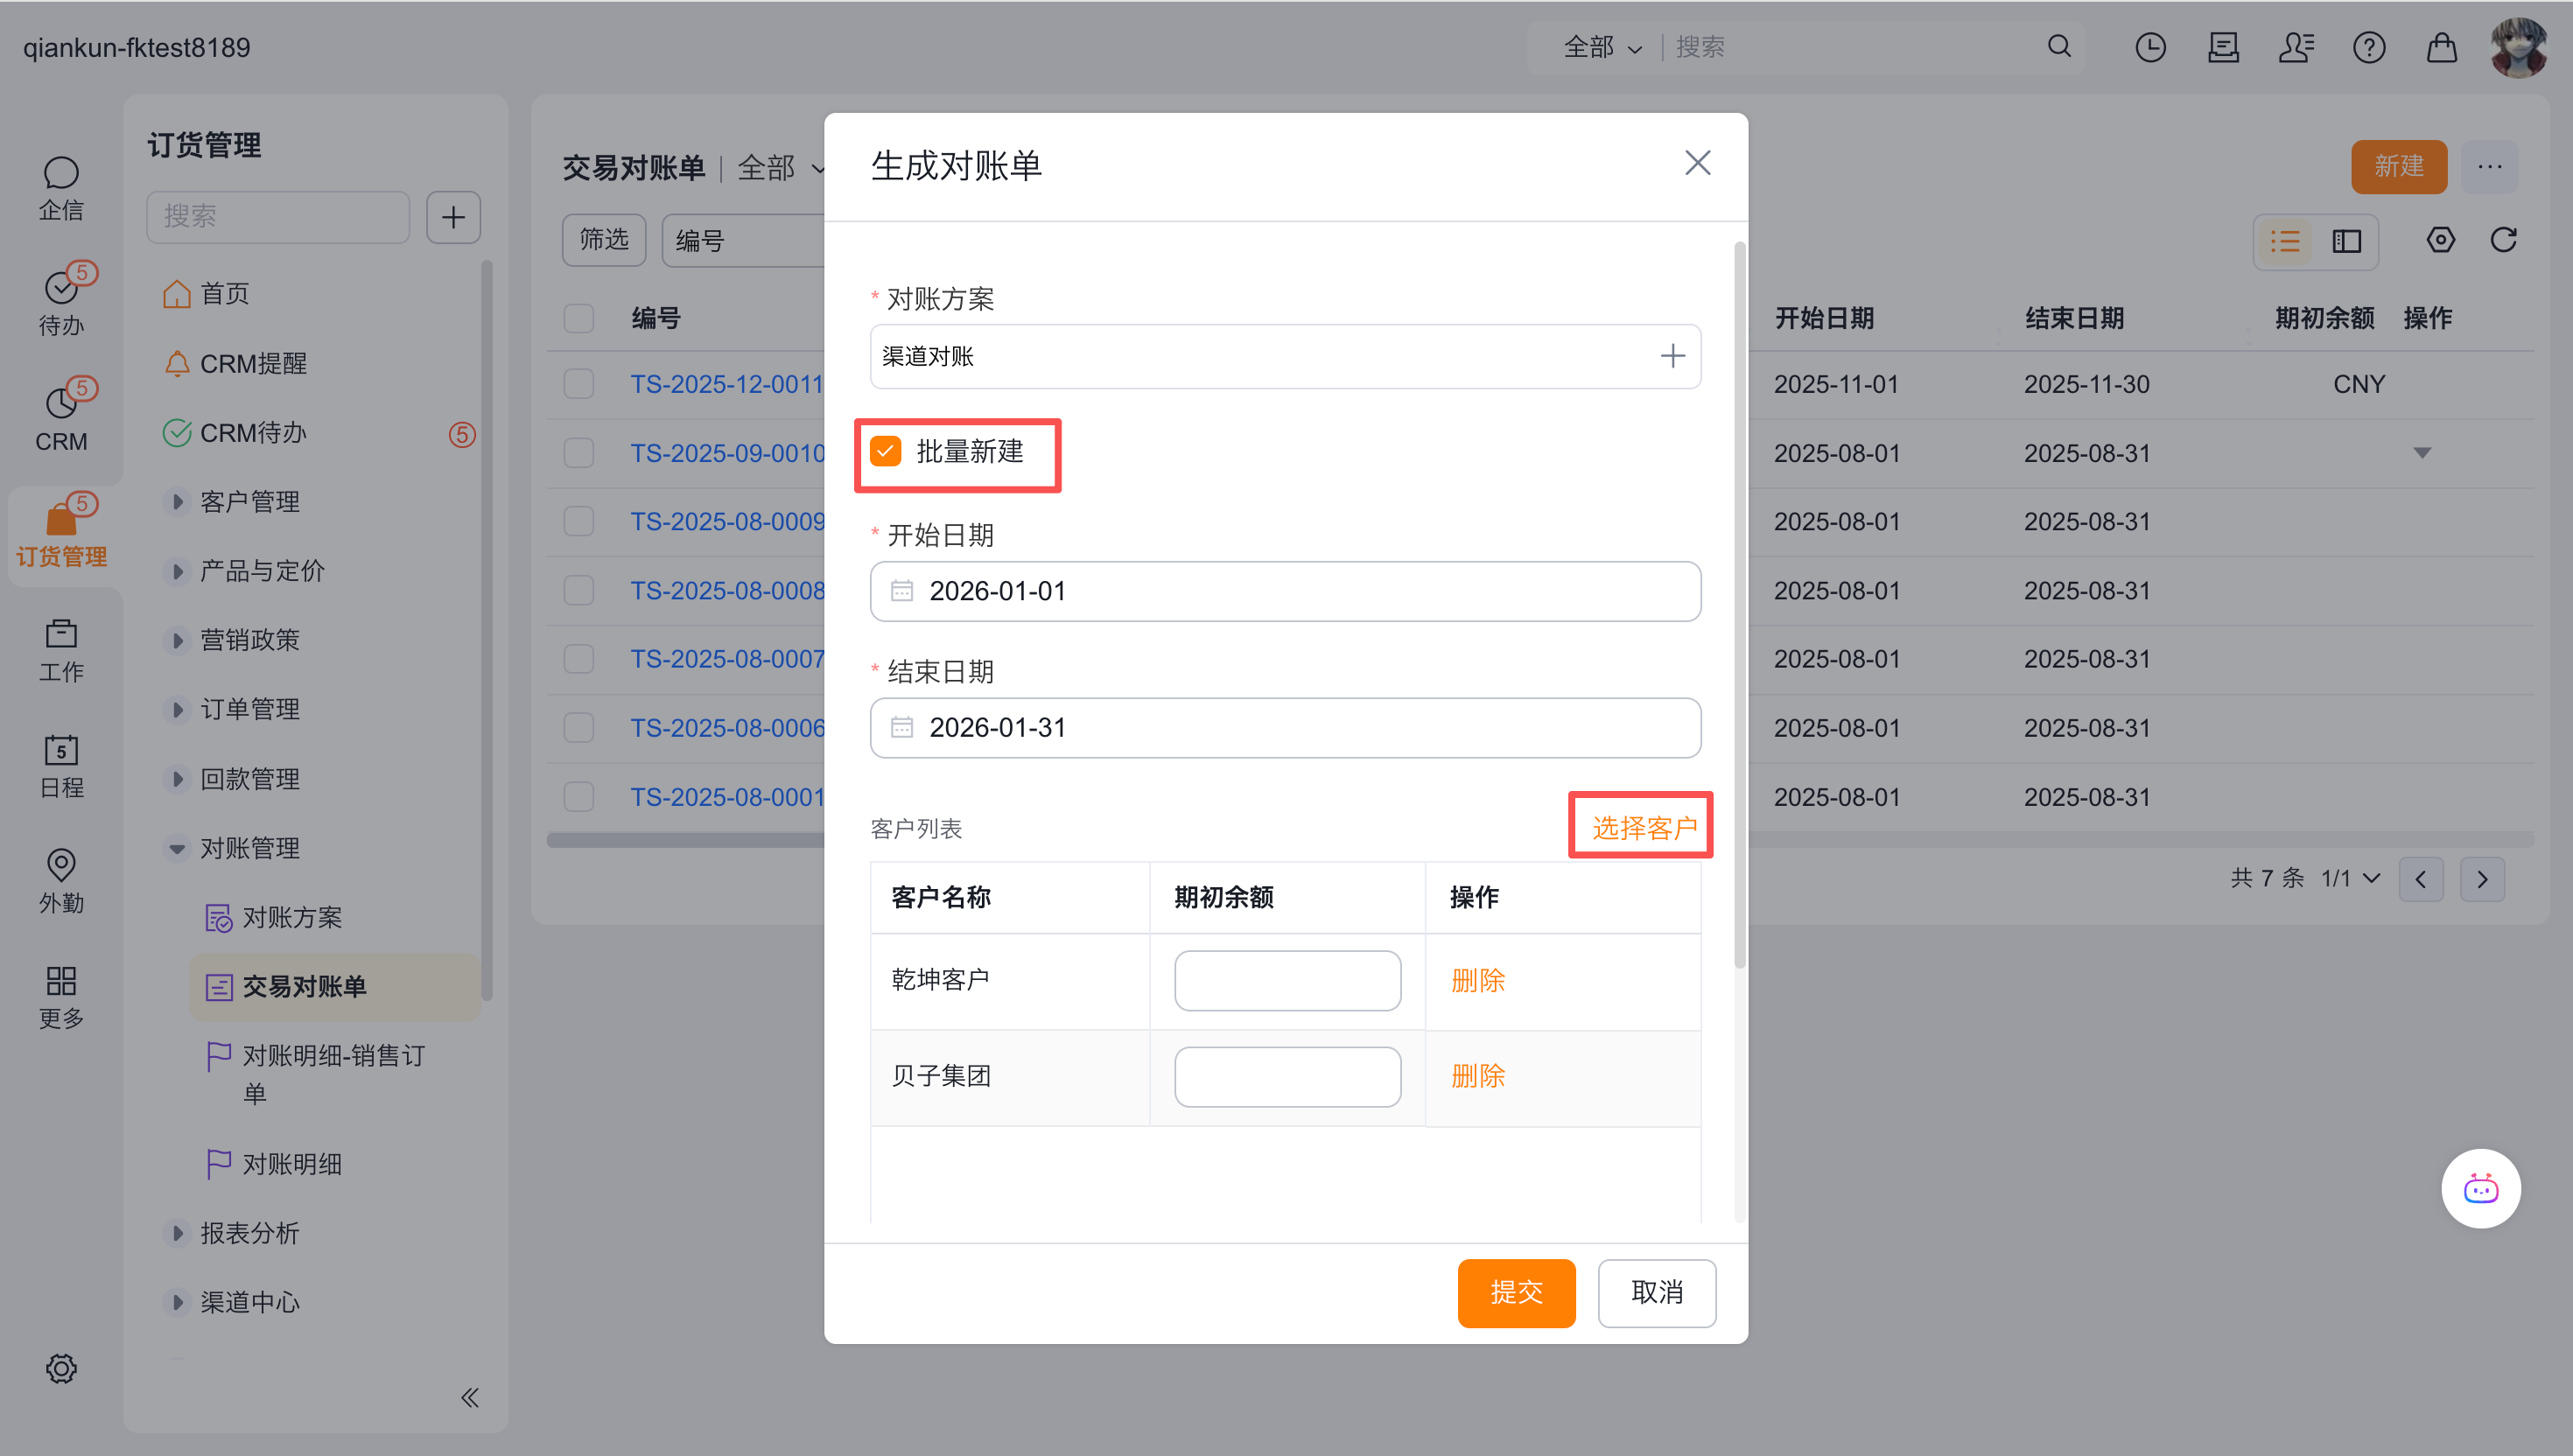
Task: Check the row checkbox for TS-2025-12-0011
Action: [579, 384]
